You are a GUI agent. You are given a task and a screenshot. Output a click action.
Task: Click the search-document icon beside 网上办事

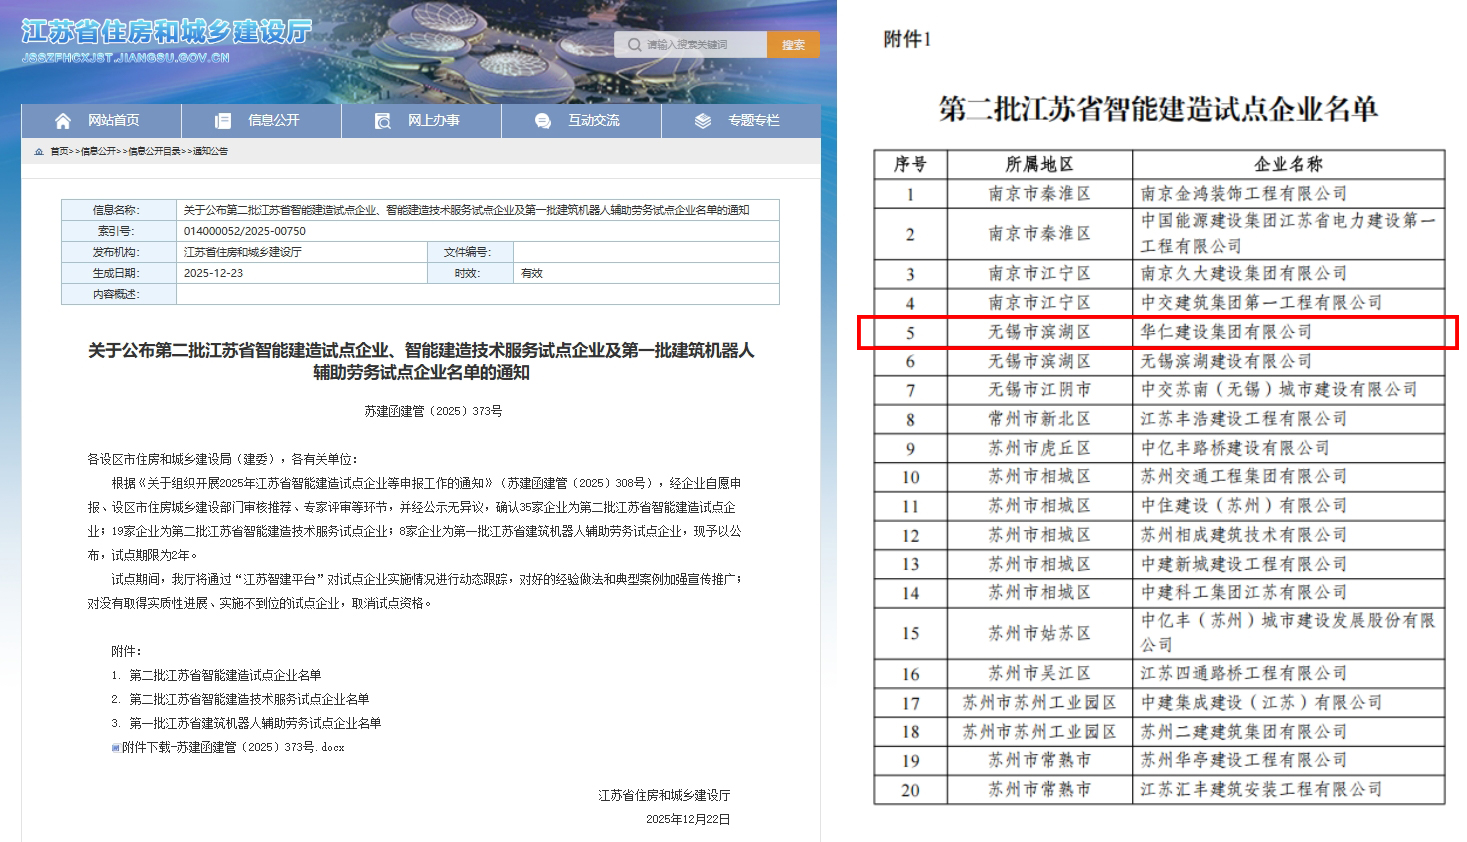point(382,121)
